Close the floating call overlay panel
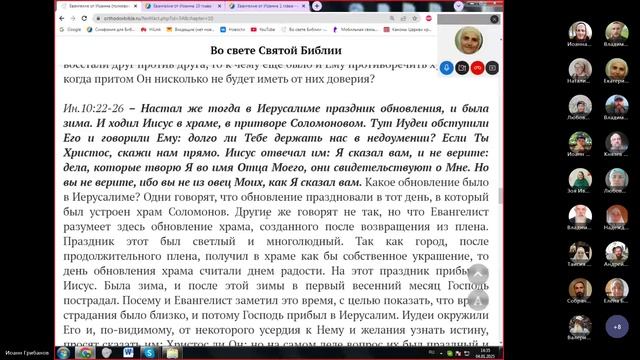The height and width of the screenshot is (360, 640). click(x=494, y=19)
